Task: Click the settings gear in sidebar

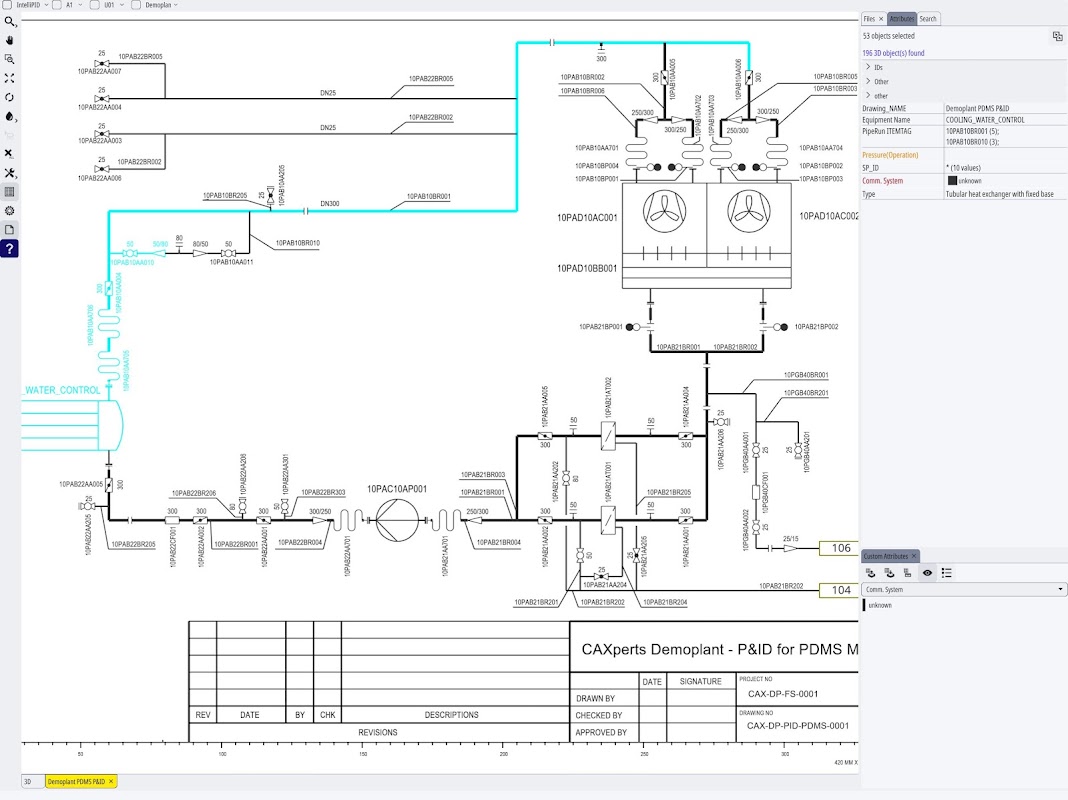Action: click(10, 211)
